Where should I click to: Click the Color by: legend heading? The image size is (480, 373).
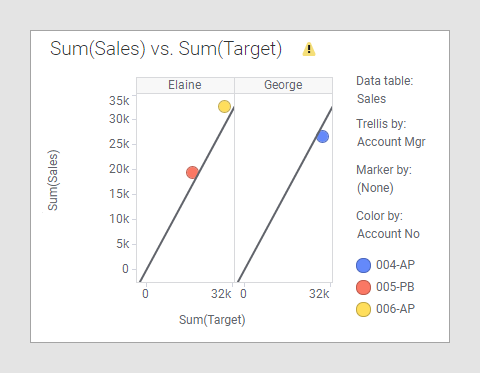pos(379,216)
